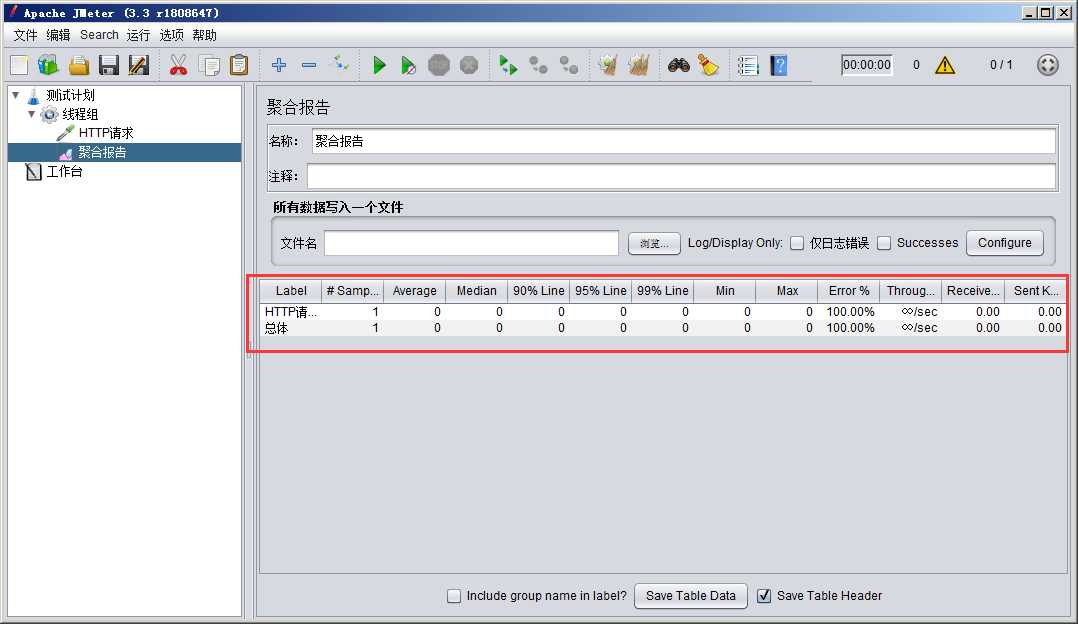Toggle the 仅日志错误 checkbox
The image size is (1078, 624).
click(797, 243)
